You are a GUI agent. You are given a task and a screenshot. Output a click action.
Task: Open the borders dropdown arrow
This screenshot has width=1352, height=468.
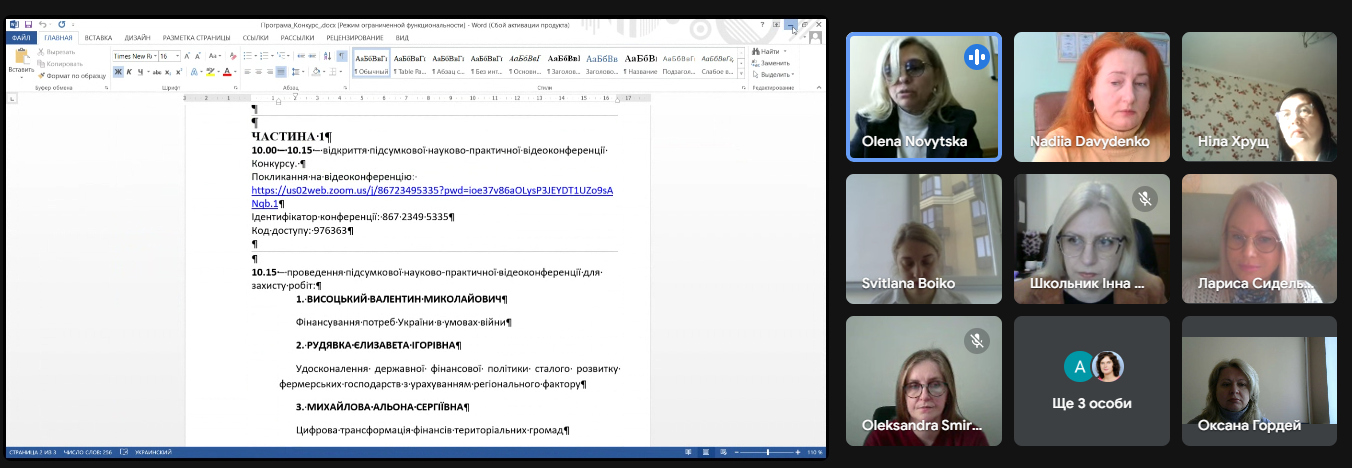pos(341,72)
